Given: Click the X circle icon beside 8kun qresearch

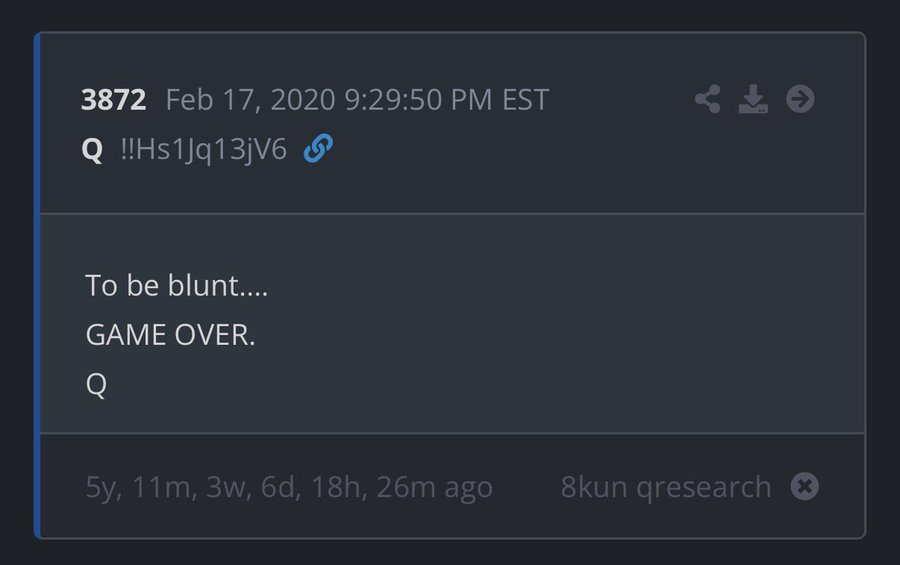Looking at the screenshot, I should 805,486.
